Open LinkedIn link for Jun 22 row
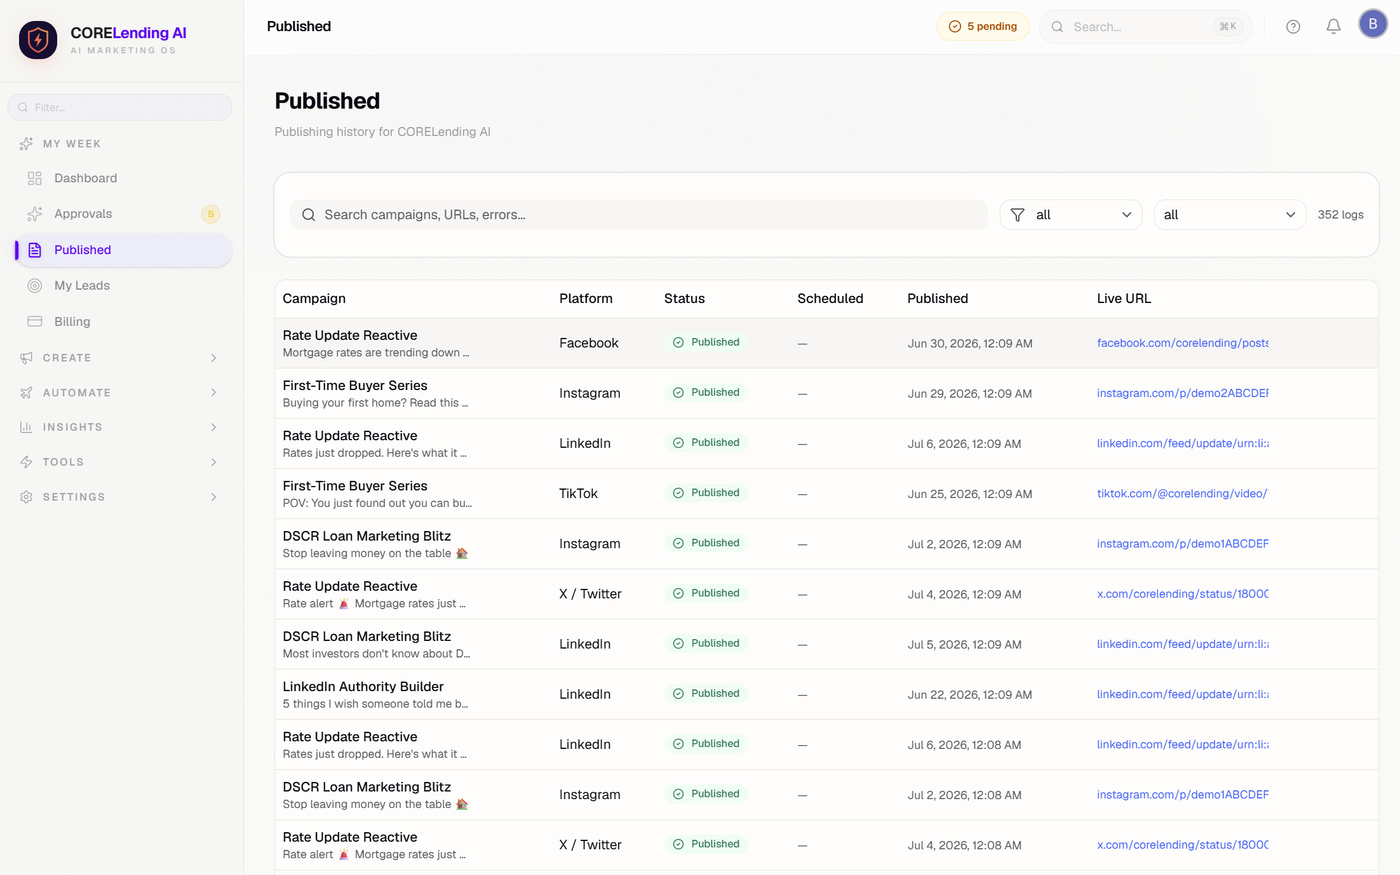This screenshot has height=875, width=1400. tap(1182, 694)
